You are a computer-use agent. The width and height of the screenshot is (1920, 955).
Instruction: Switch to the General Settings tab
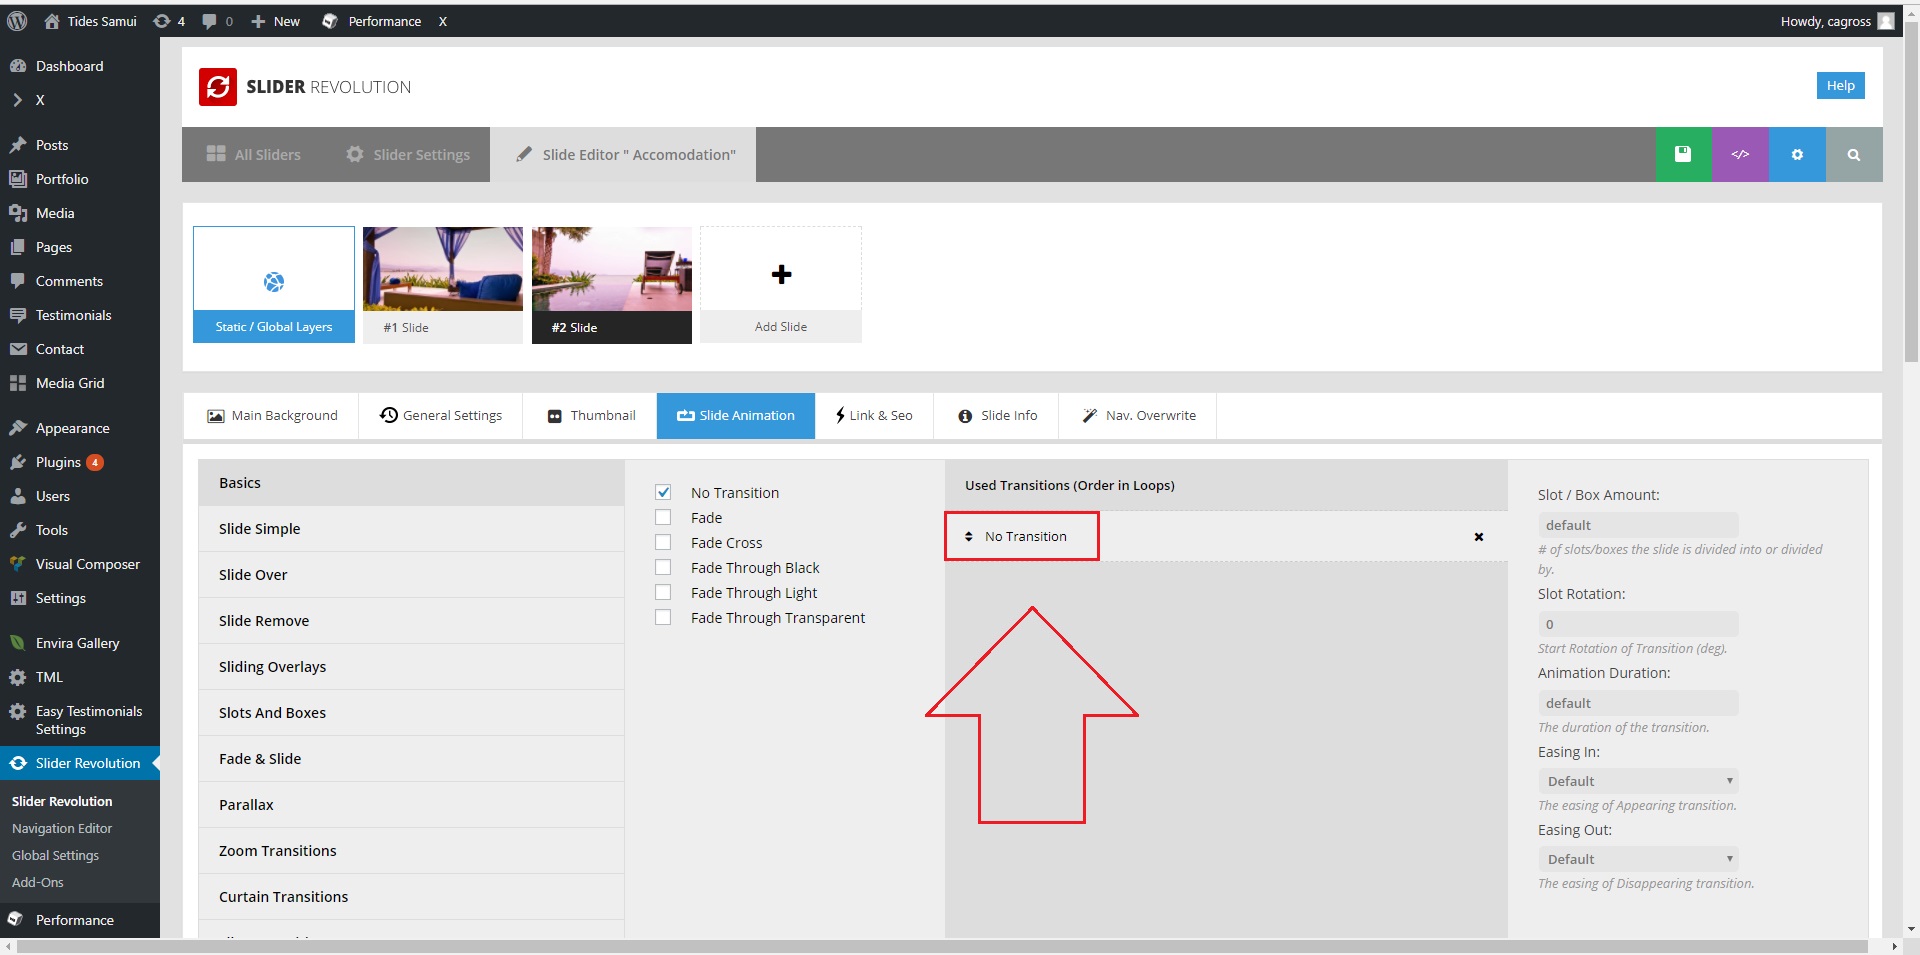click(x=441, y=416)
